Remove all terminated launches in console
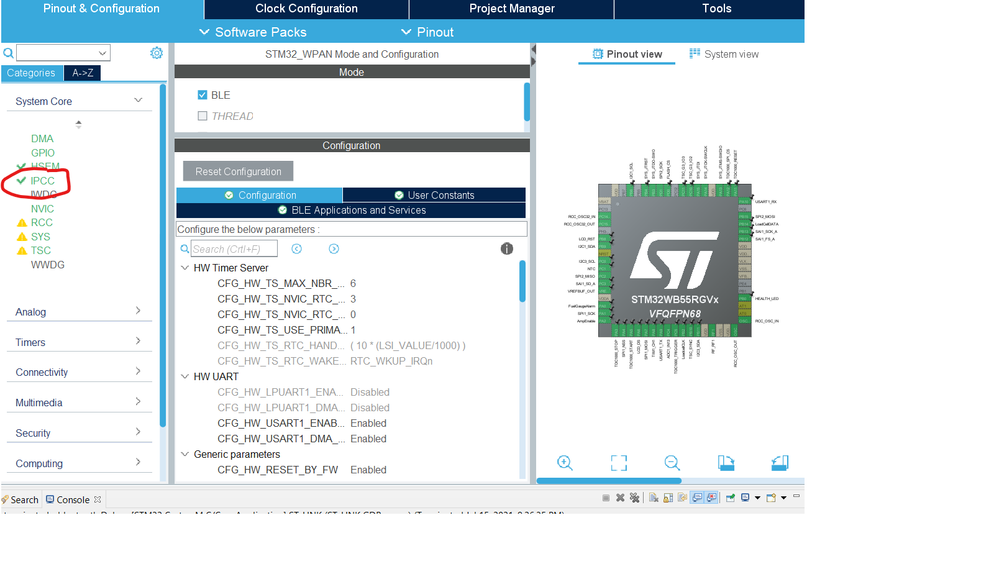This screenshot has width=999, height=564. click(635, 498)
